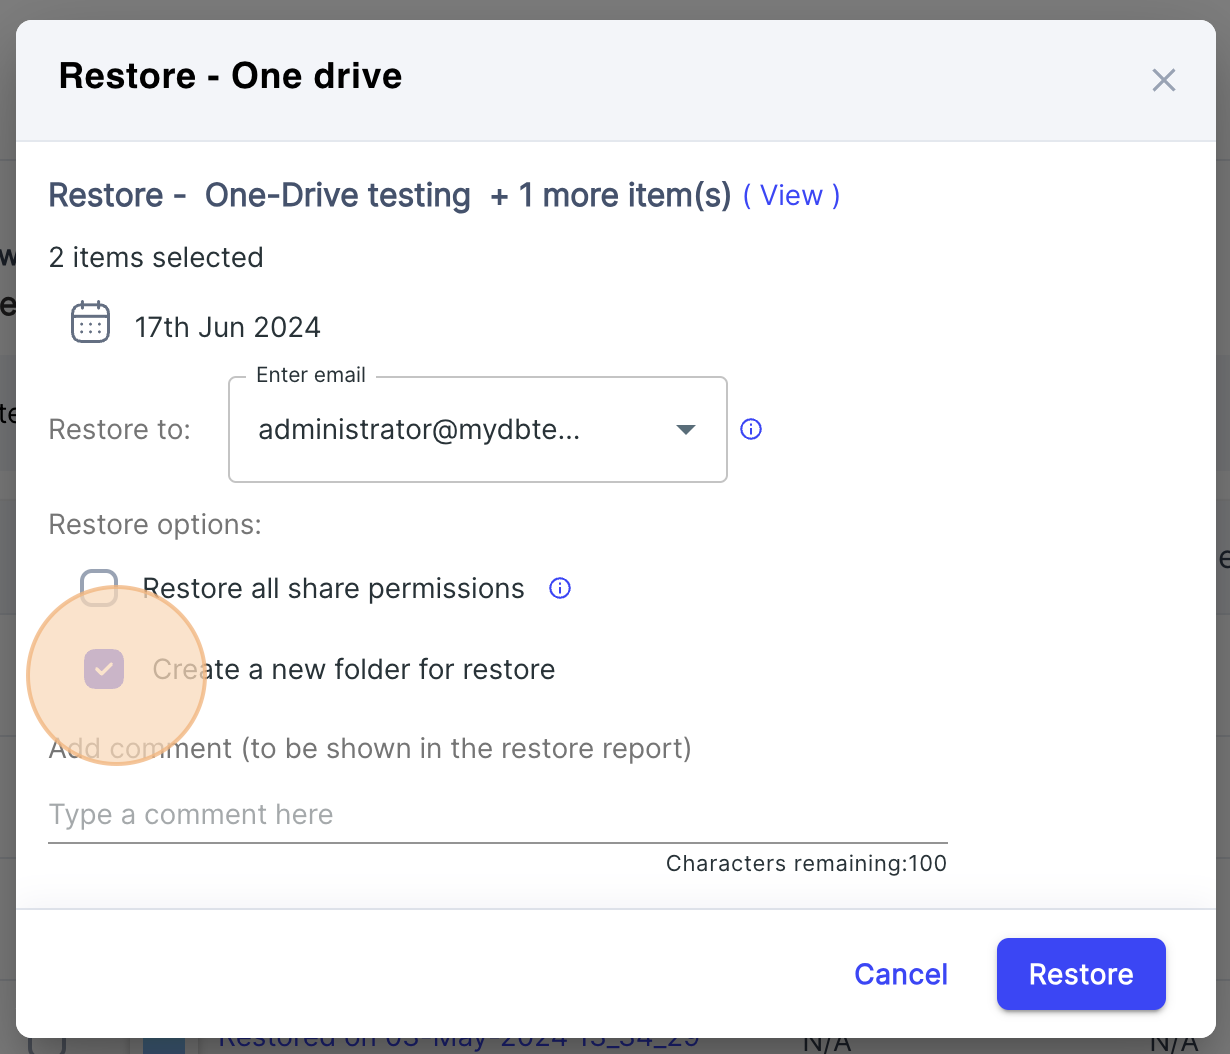Open ( View ) to see more selected items
Image resolution: width=1230 pixels, height=1054 pixels.
[791, 195]
